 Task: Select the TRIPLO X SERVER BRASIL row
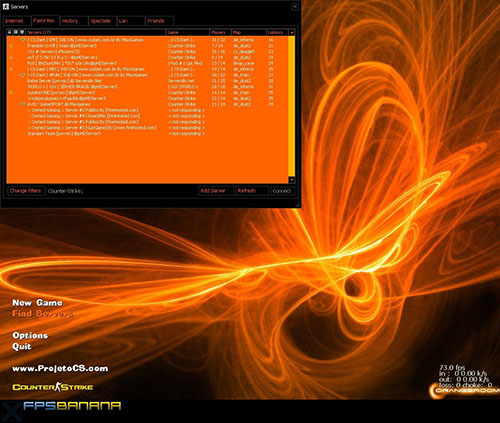pos(147,87)
